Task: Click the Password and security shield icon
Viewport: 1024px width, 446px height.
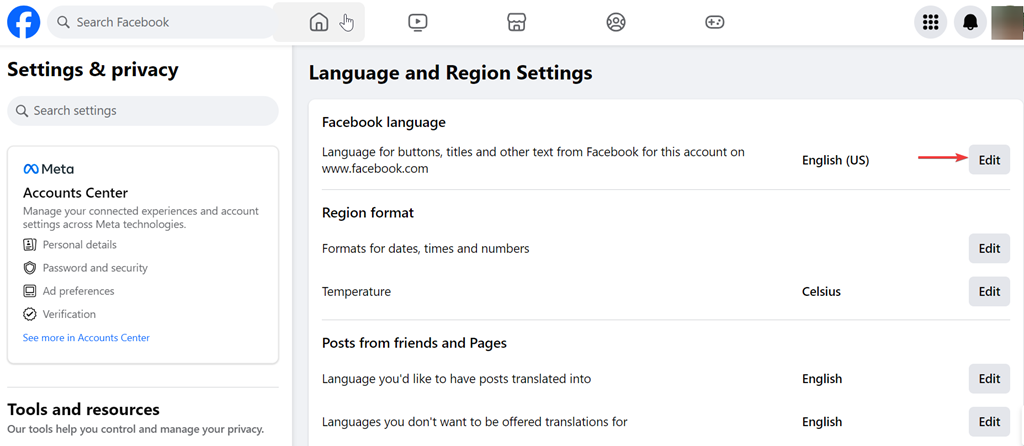Action: click(29, 268)
